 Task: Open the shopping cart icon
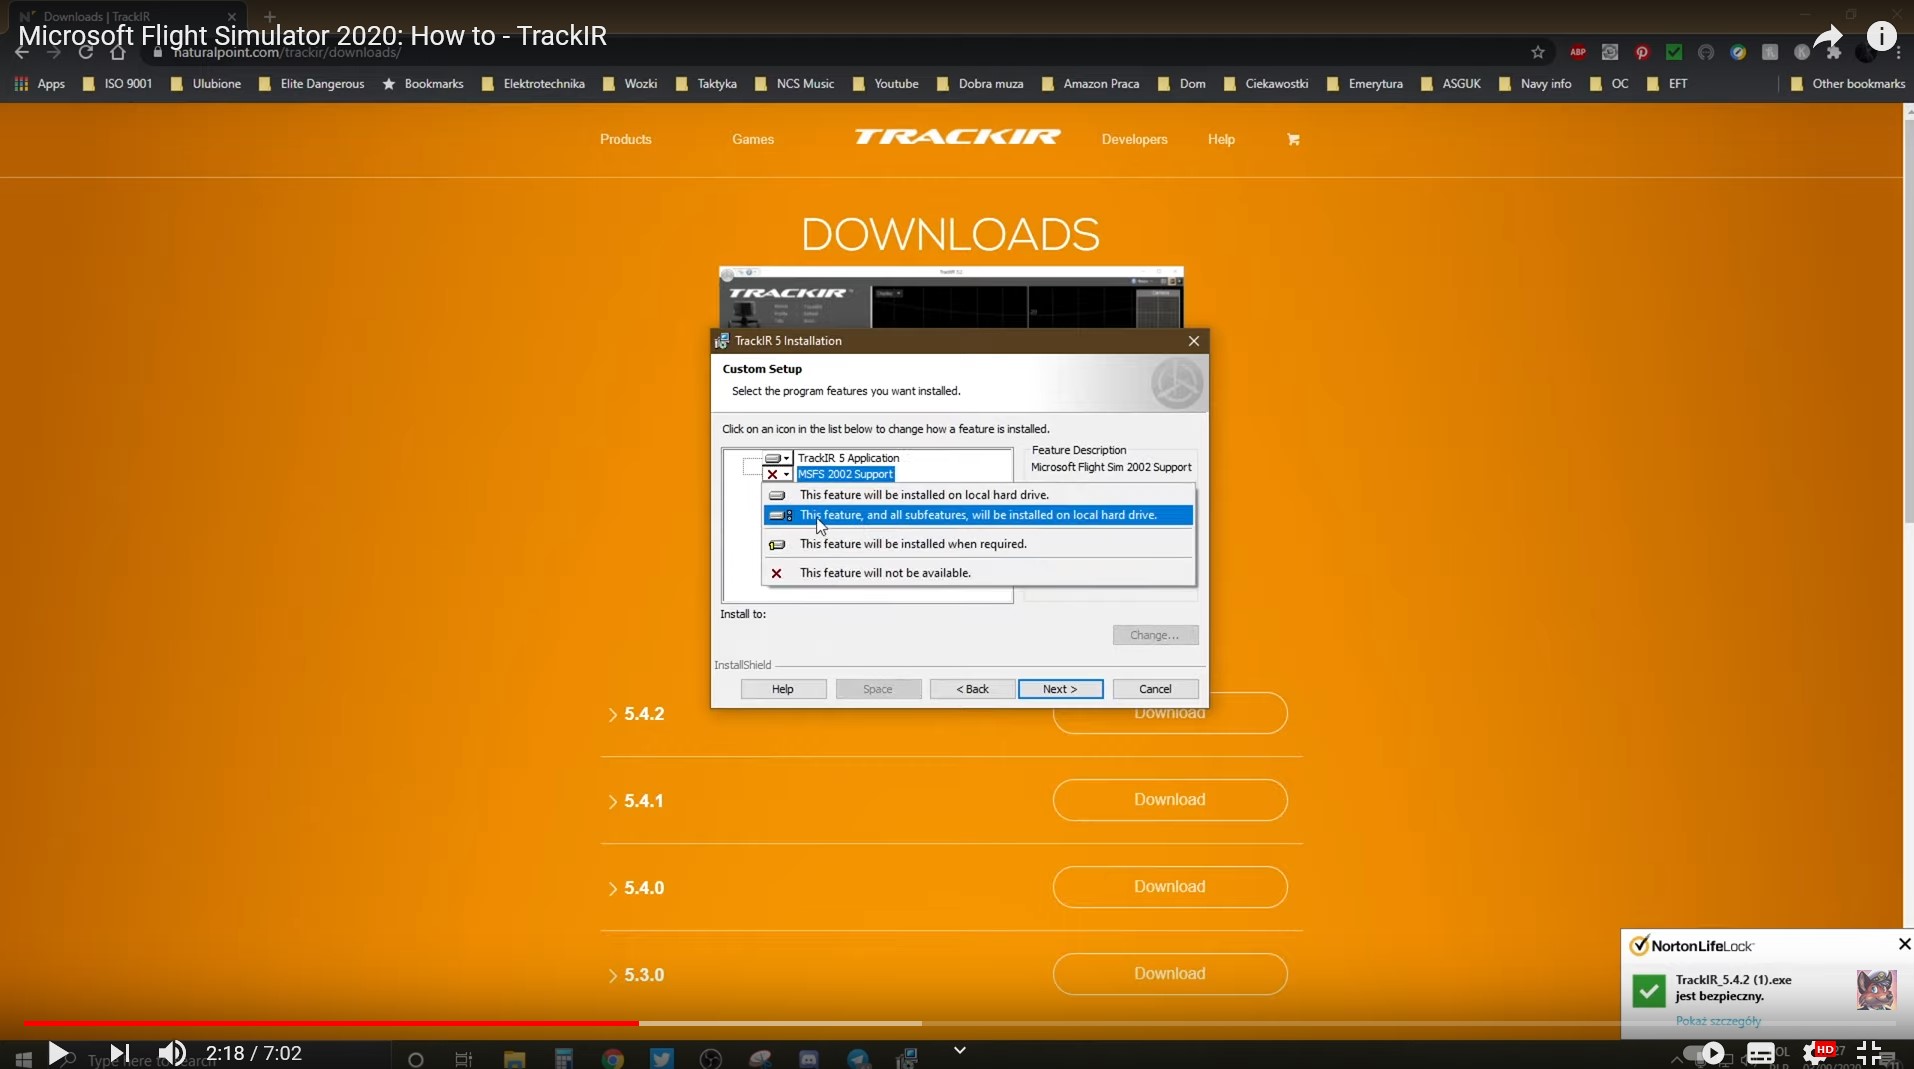coord(1293,139)
